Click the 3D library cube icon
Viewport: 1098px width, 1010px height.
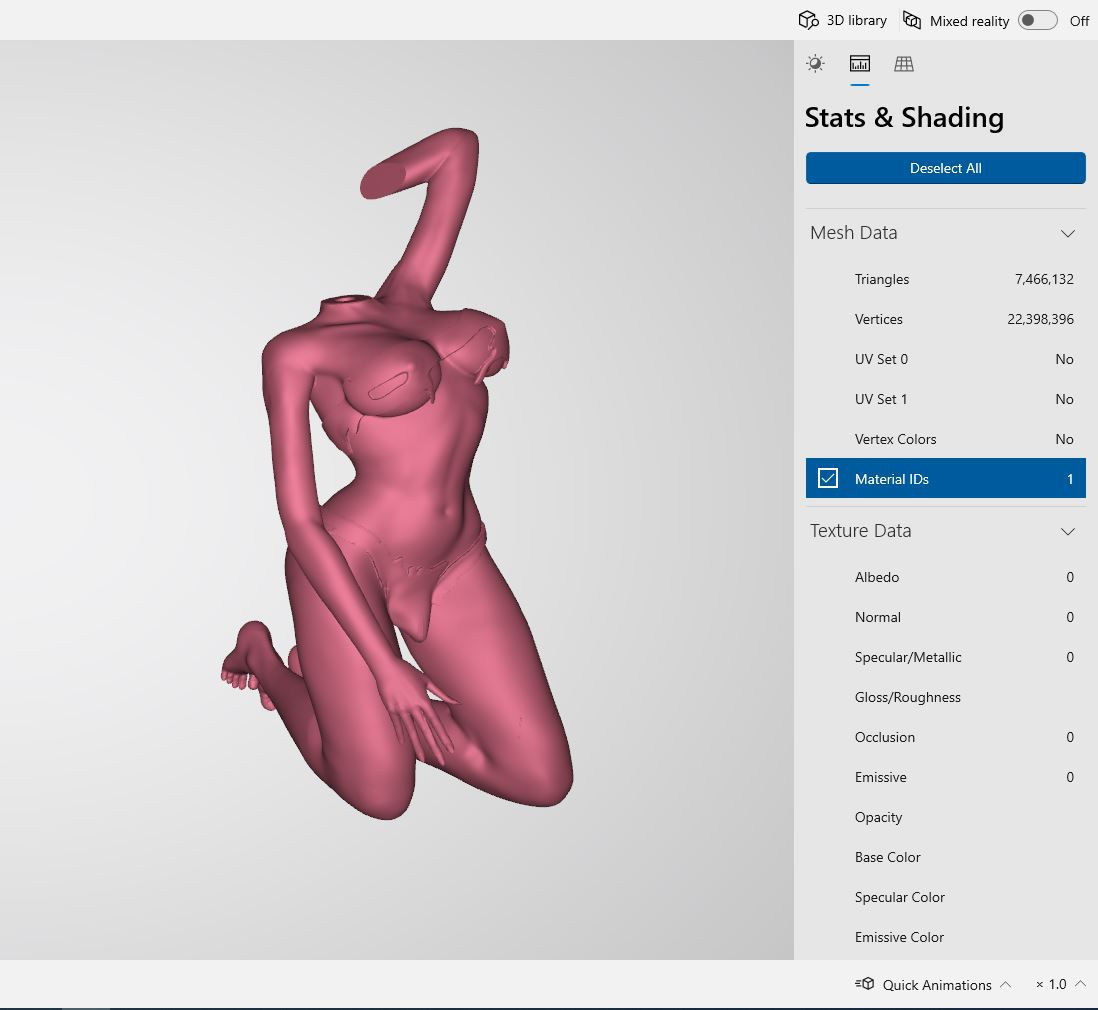808,20
